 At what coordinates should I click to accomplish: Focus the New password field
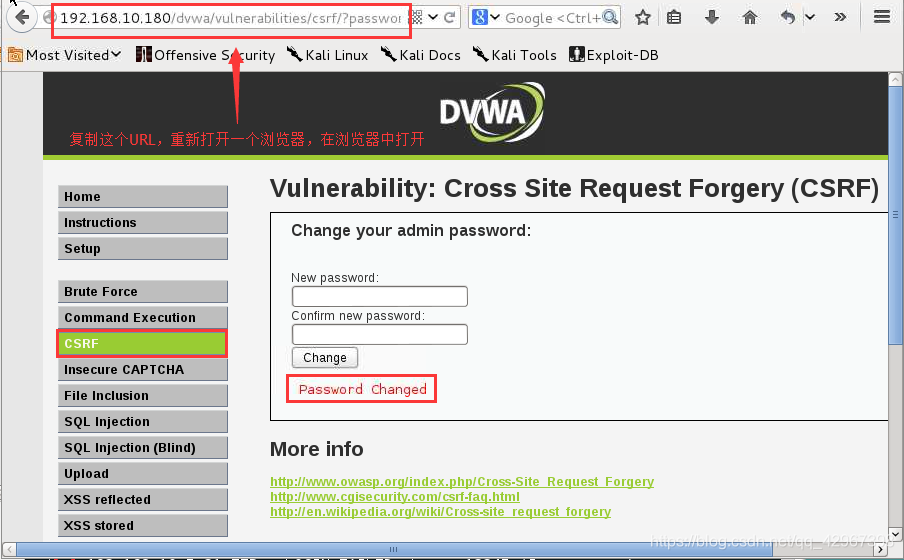379,296
